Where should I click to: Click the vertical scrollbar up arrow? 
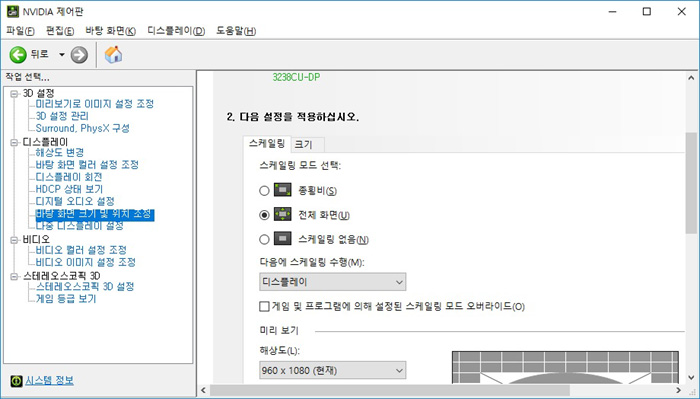coord(691,77)
